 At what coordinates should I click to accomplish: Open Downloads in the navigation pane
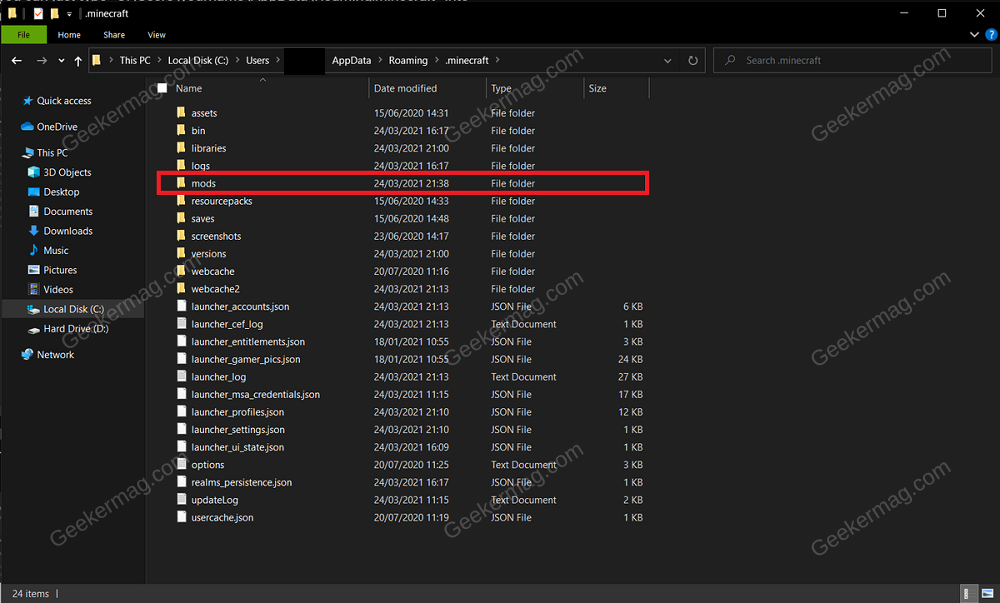68,231
